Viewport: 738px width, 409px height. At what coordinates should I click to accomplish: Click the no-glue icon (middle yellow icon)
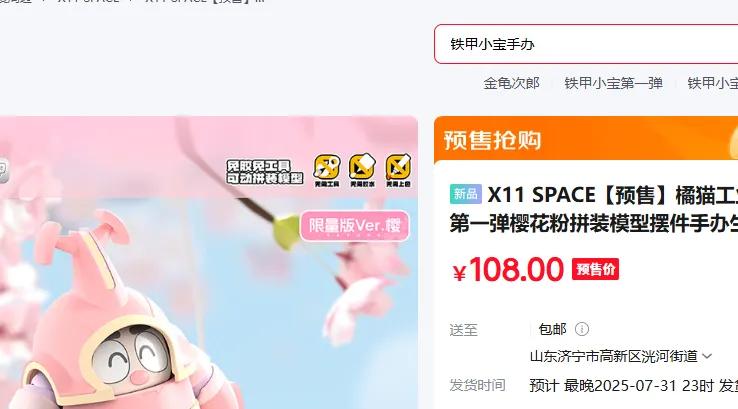[362, 170]
